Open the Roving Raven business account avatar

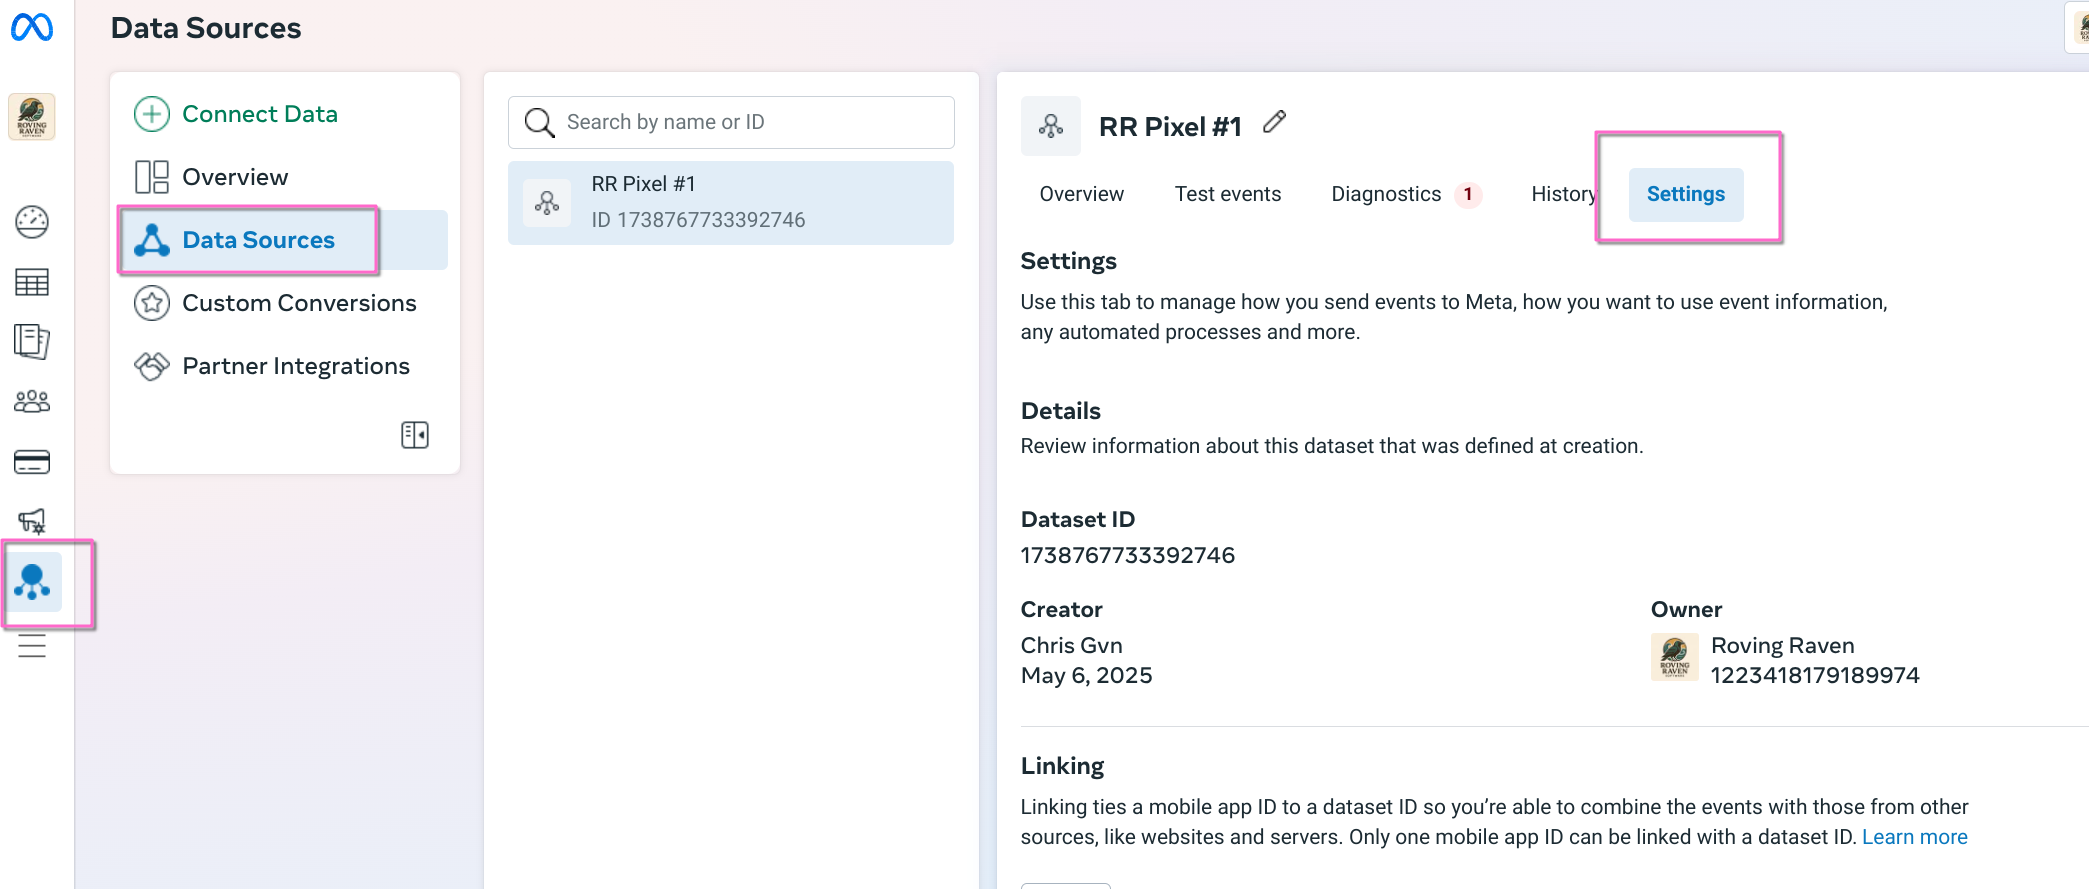click(32, 117)
